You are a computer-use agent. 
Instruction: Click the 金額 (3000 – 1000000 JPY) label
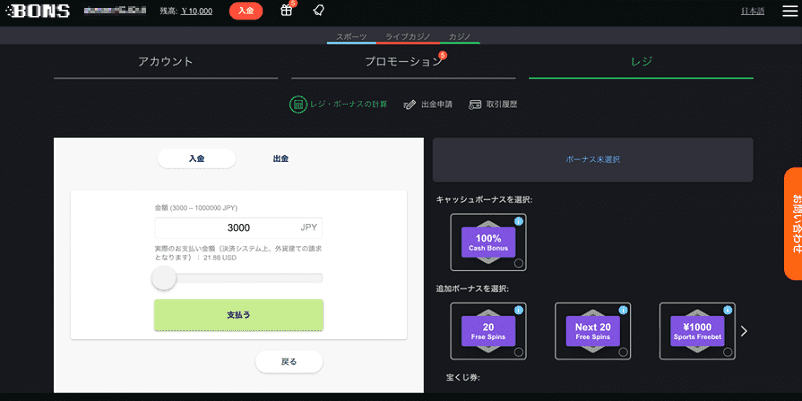click(x=196, y=208)
